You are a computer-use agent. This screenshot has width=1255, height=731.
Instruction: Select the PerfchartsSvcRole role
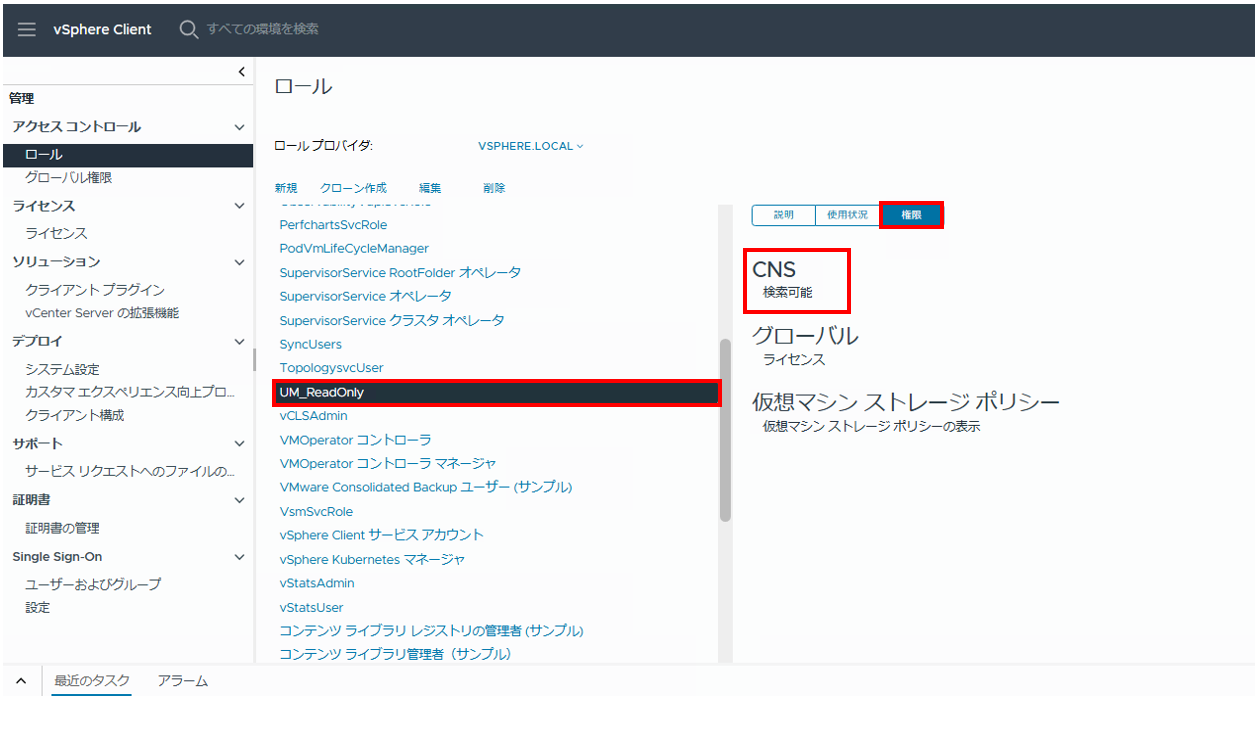tap(333, 225)
